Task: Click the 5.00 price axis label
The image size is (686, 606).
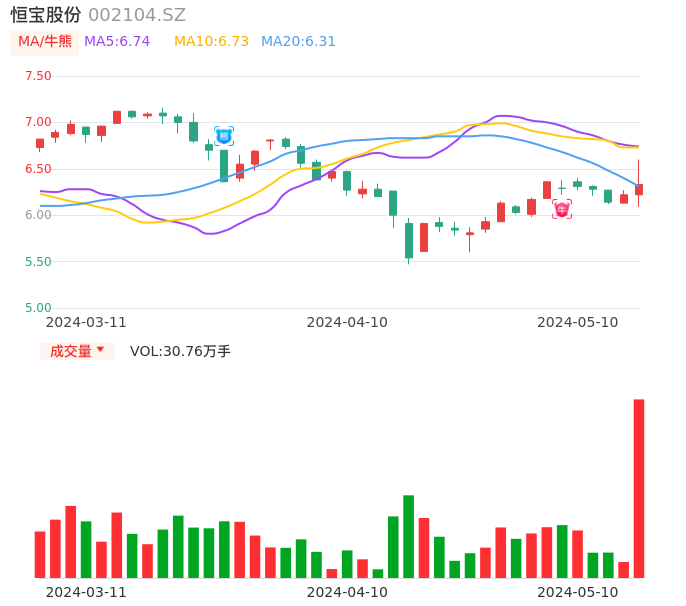Action: click(38, 308)
